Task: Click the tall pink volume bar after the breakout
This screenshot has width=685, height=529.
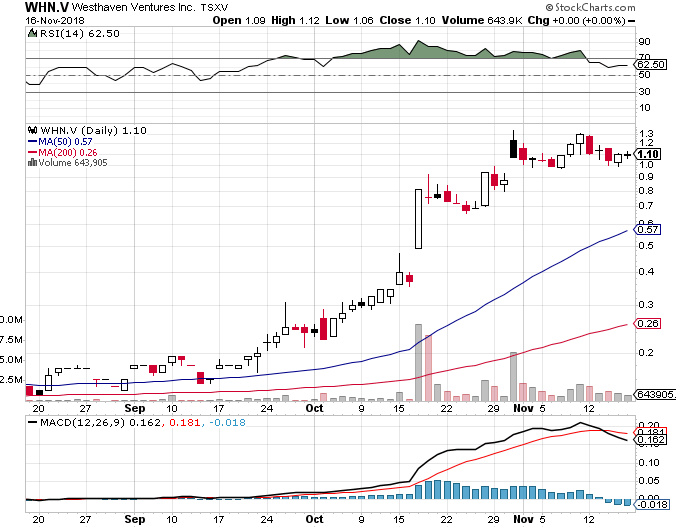Action: (x=428, y=368)
